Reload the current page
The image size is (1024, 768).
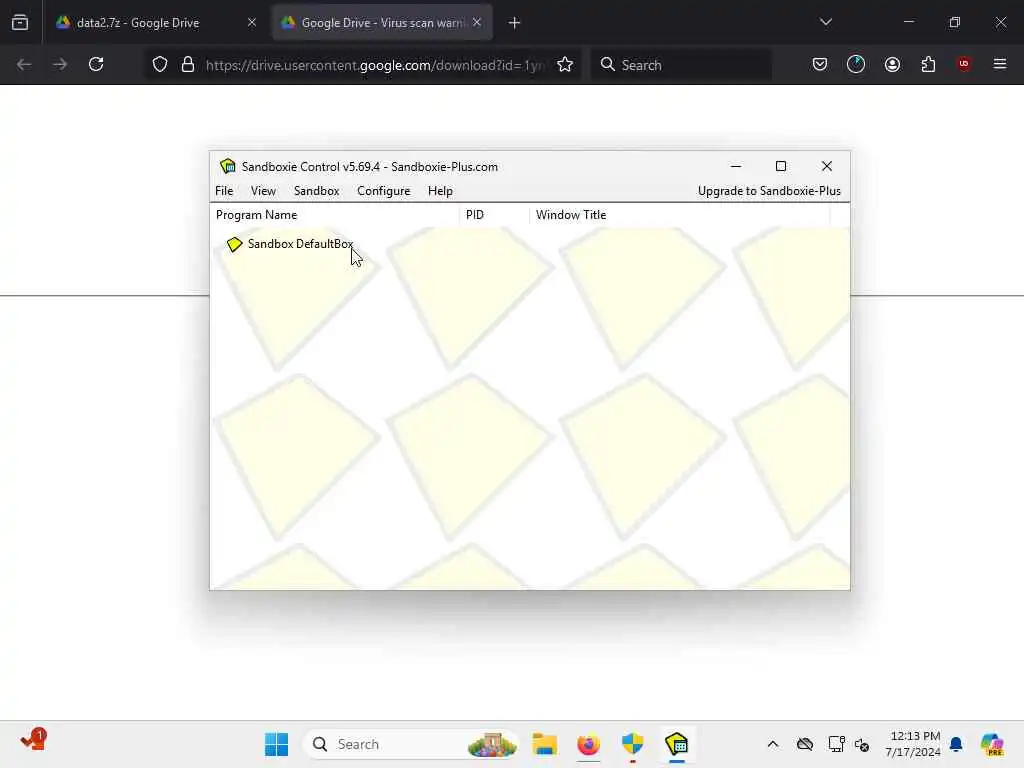click(96, 64)
